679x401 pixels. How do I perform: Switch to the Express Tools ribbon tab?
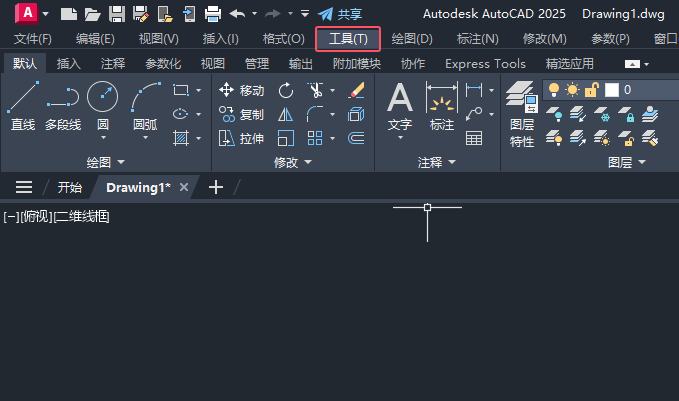(x=485, y=64)
